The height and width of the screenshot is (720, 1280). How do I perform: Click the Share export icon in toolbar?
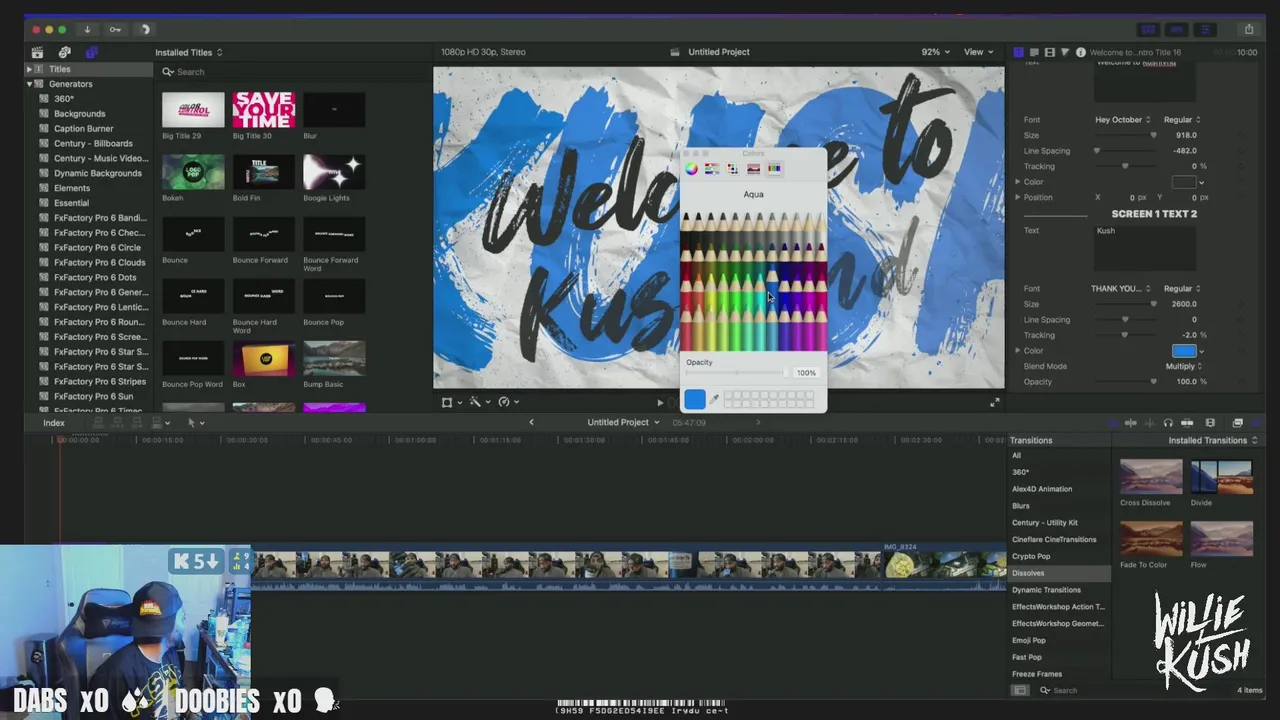(x=1248, y=29)
